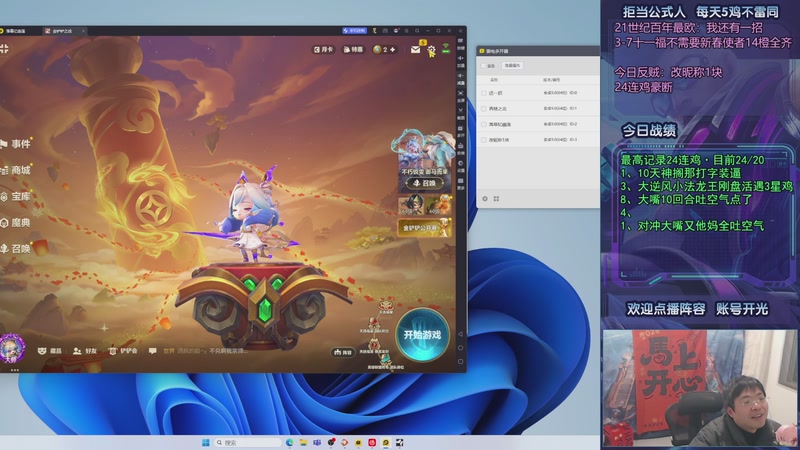Add currency via the plus beside coin count
The image size is (800, 450).
pyautogui.click(x=392, y=49)
